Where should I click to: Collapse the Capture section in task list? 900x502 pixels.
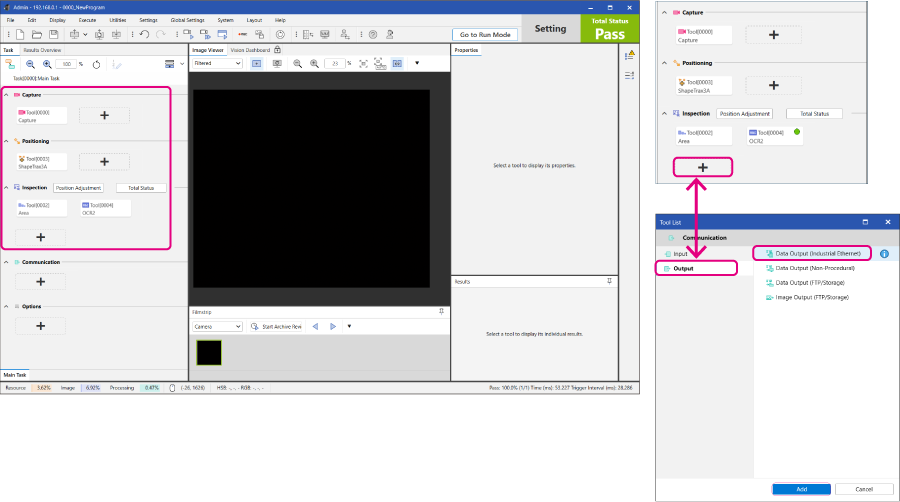point(7,95)
